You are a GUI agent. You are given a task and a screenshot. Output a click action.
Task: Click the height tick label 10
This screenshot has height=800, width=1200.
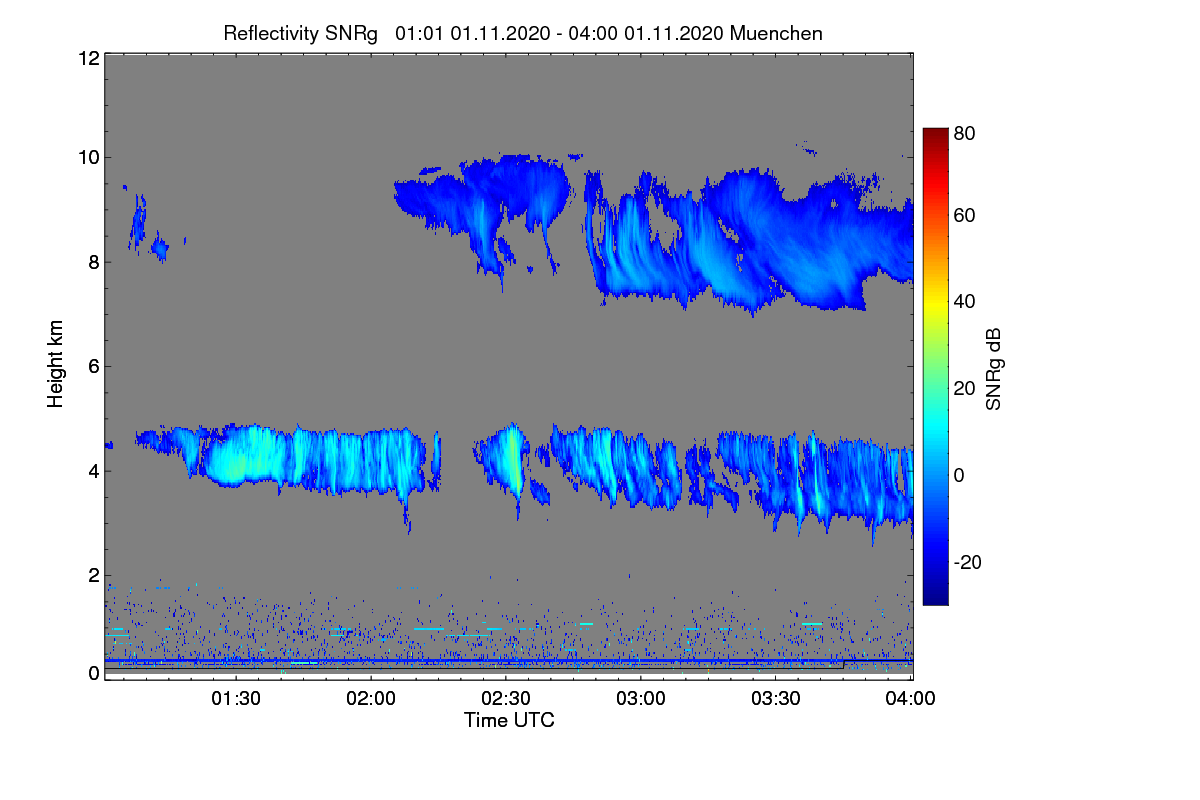87,157
